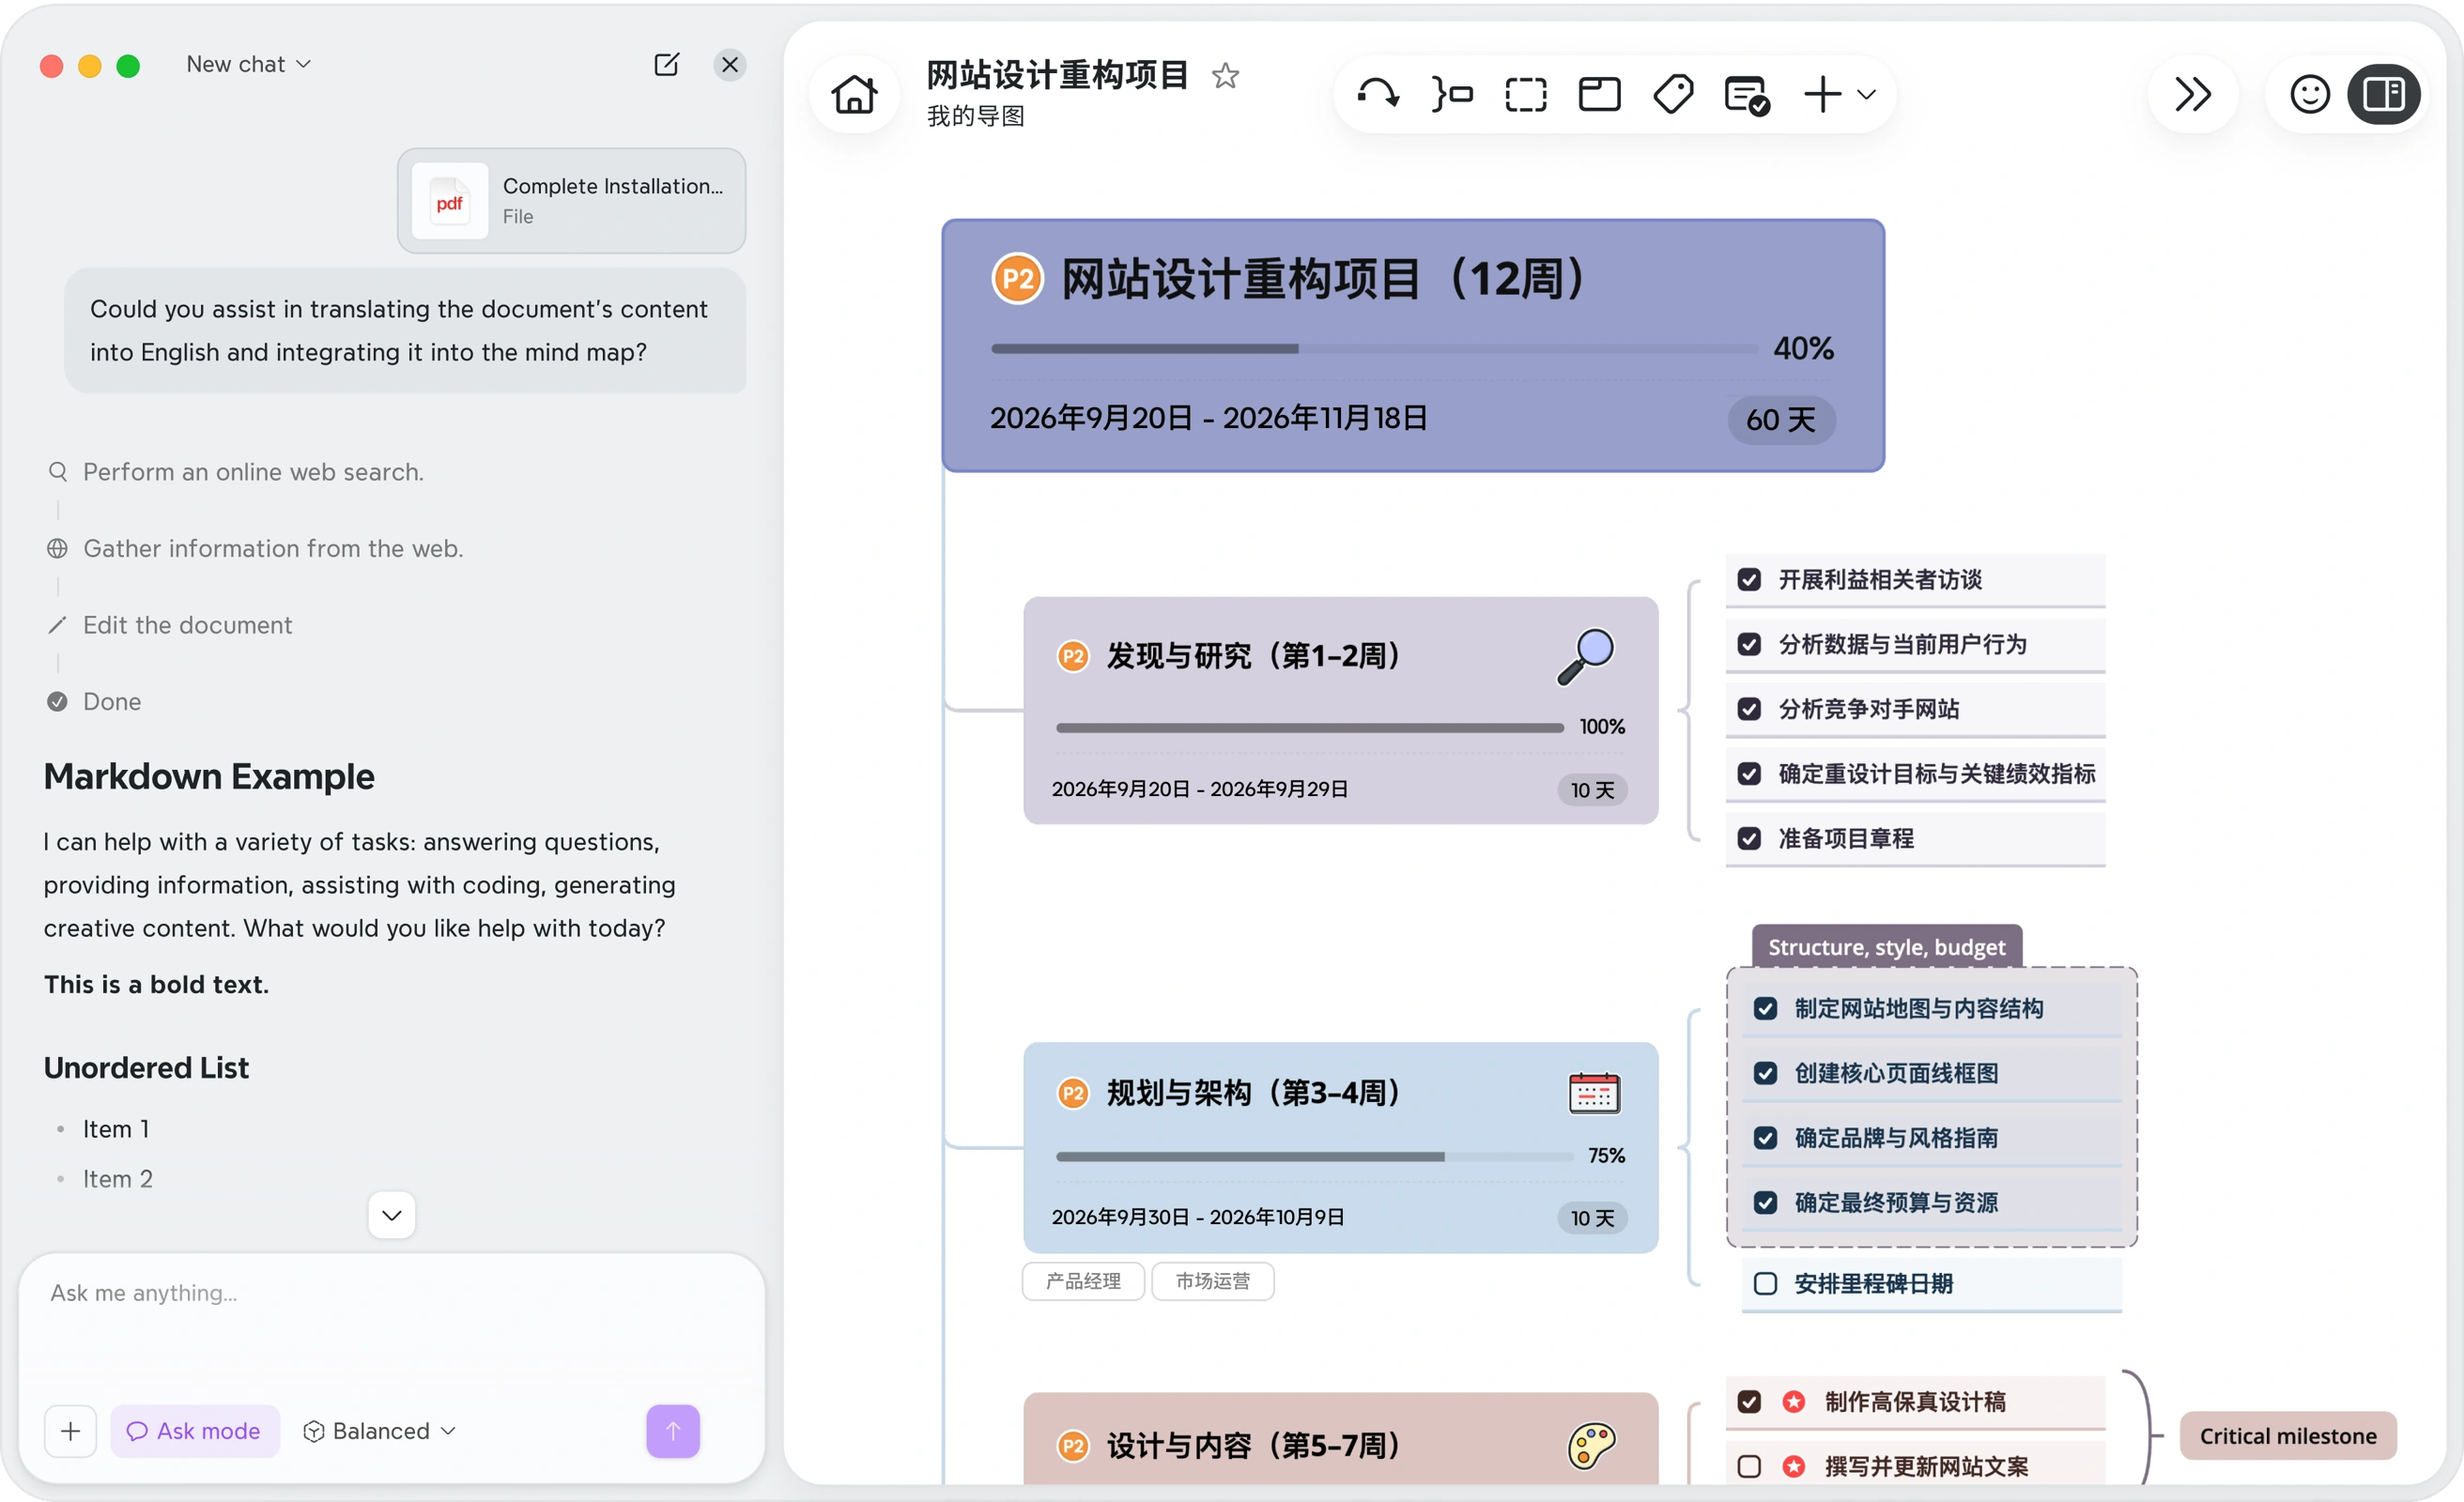Viewport: 2464px width, 1502px height.
Task: Send message with purple arrow button
Action: pyautogui.click(x=673, y=1431)
